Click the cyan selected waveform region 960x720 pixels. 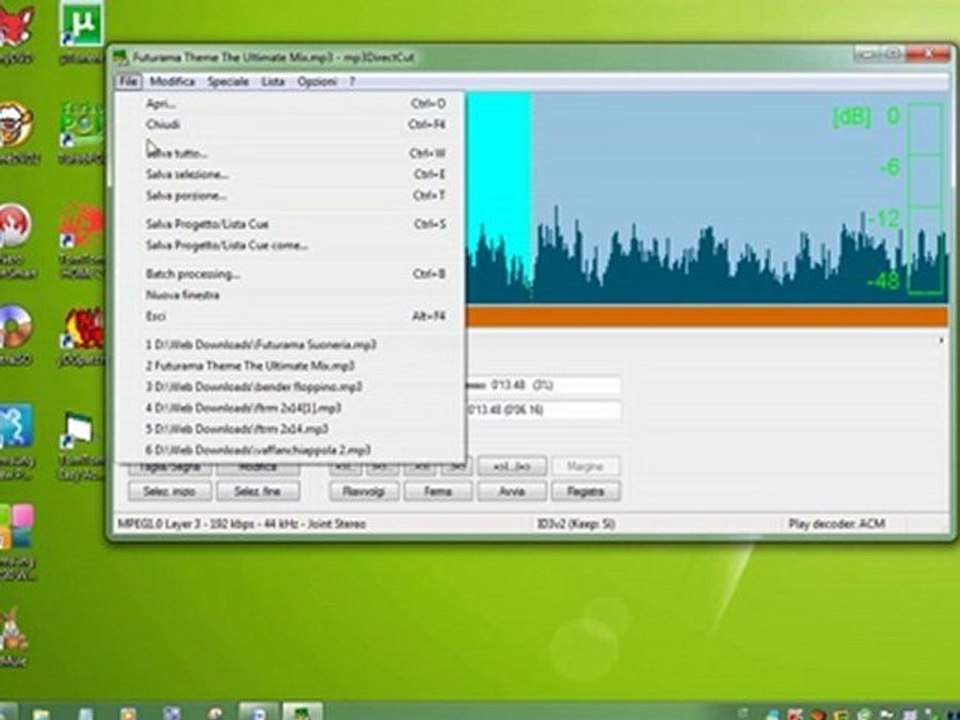pos(498,184)
